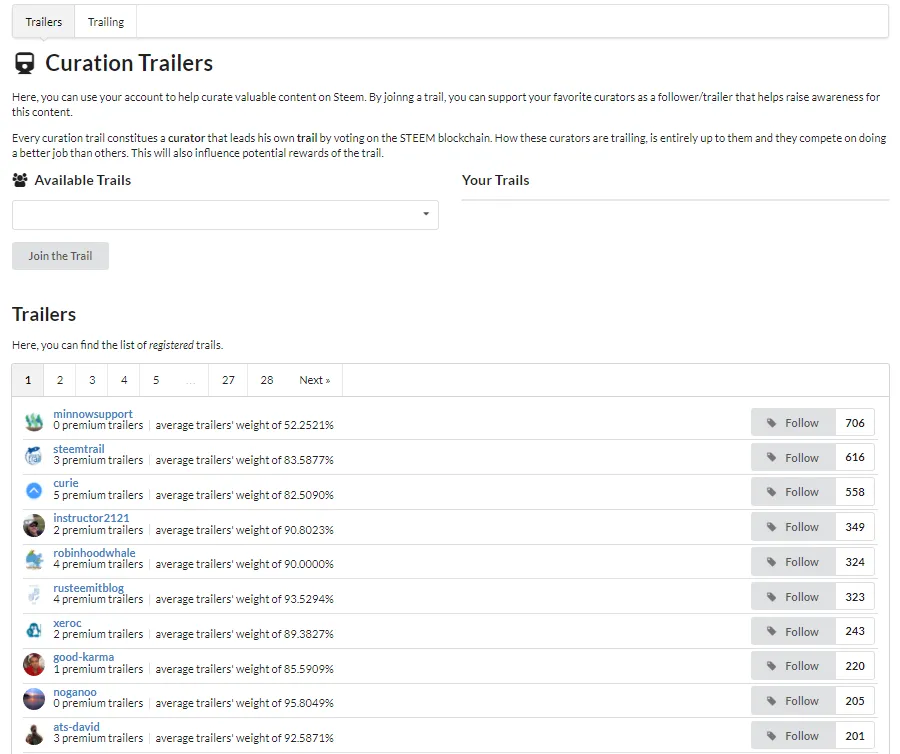Click the 243 follower count for xeroc
Screen dimensions: 900x754
[855, 631]
